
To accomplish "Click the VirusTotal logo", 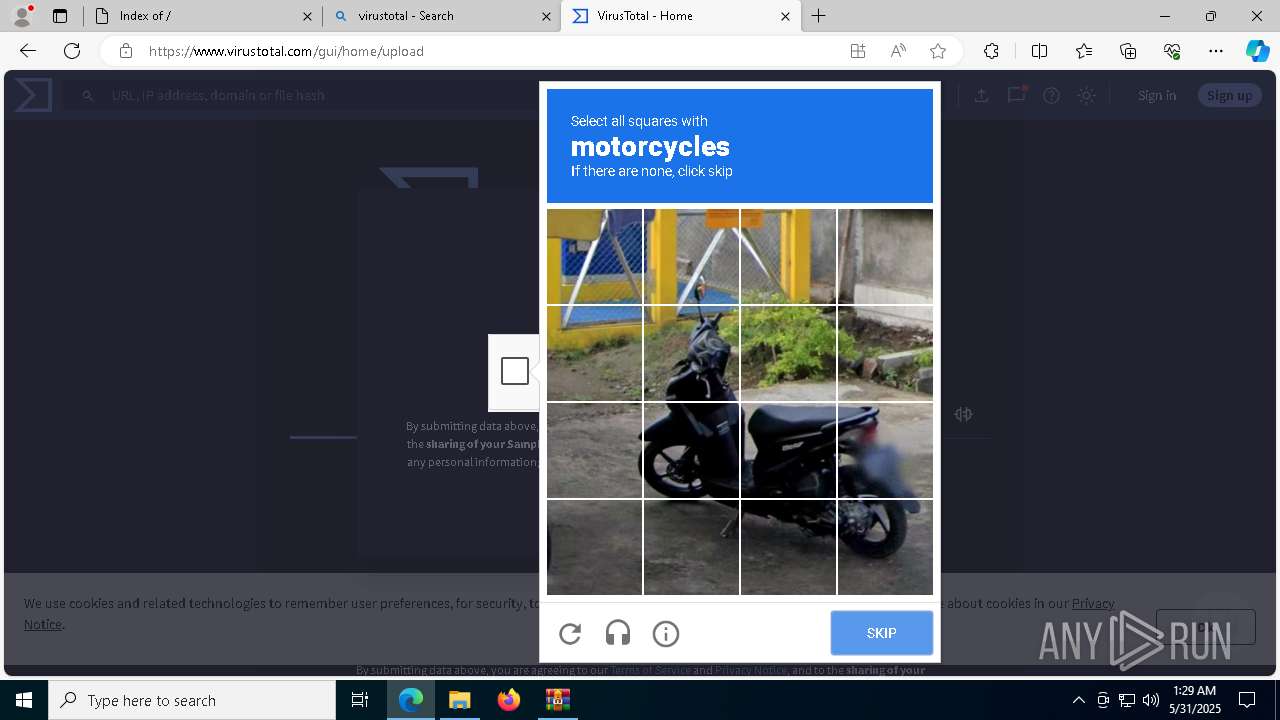I will click(x=33, y=95).
